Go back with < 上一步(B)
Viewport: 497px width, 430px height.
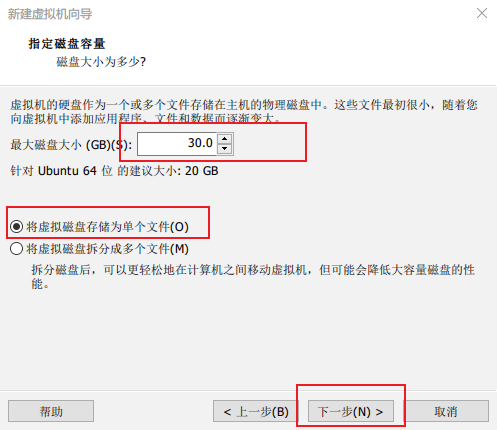coord(256,411)
